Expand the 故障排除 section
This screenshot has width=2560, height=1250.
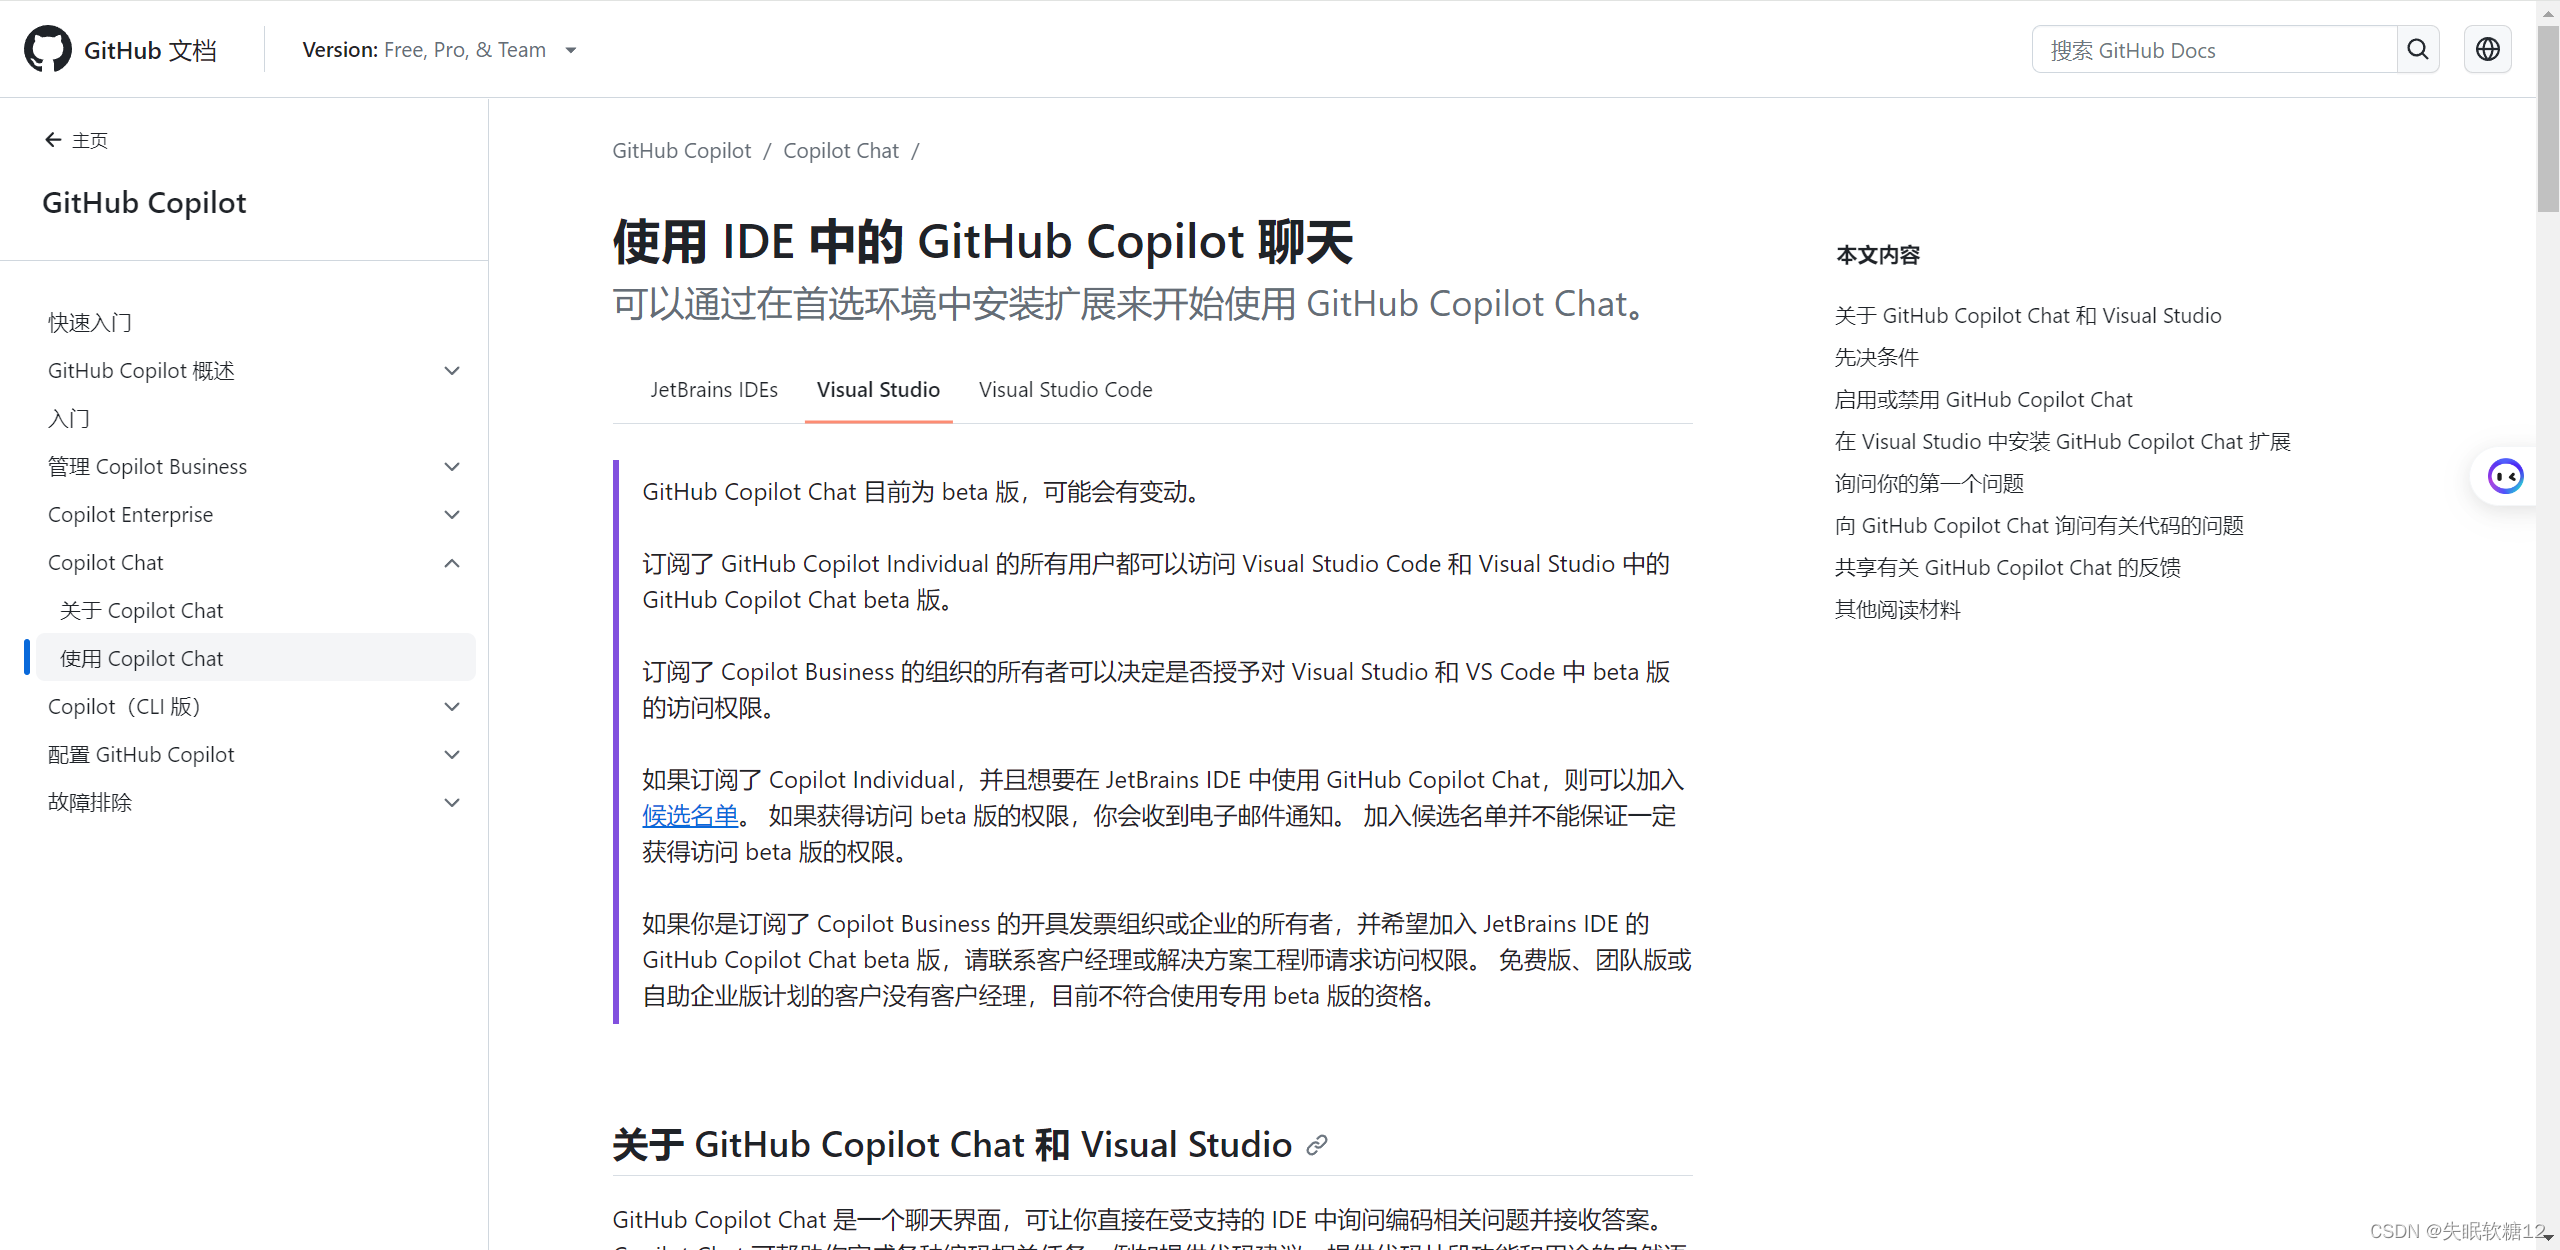pos(452,803)
